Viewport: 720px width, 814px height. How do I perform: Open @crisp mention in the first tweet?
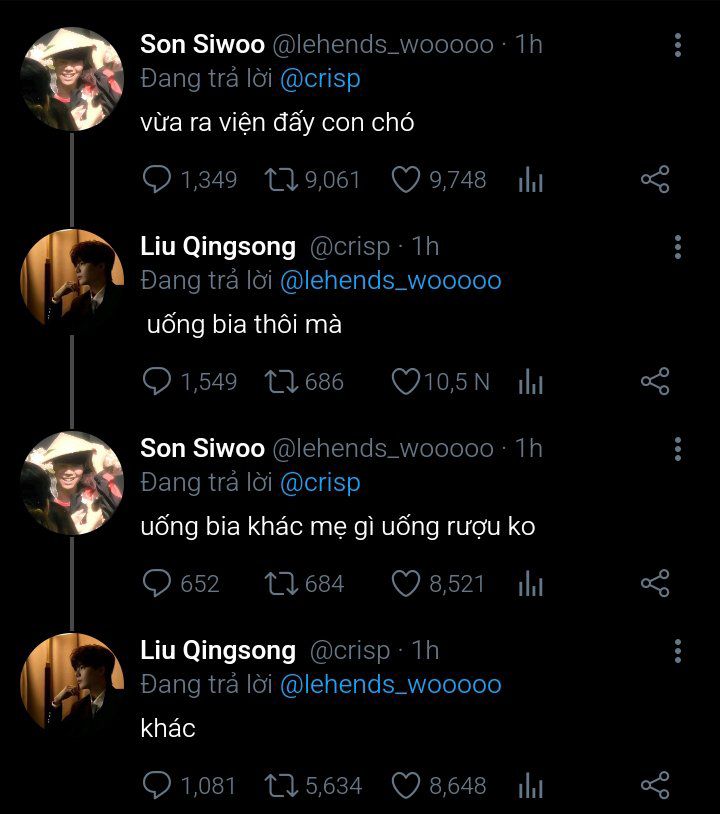click(x=320, y=79)
